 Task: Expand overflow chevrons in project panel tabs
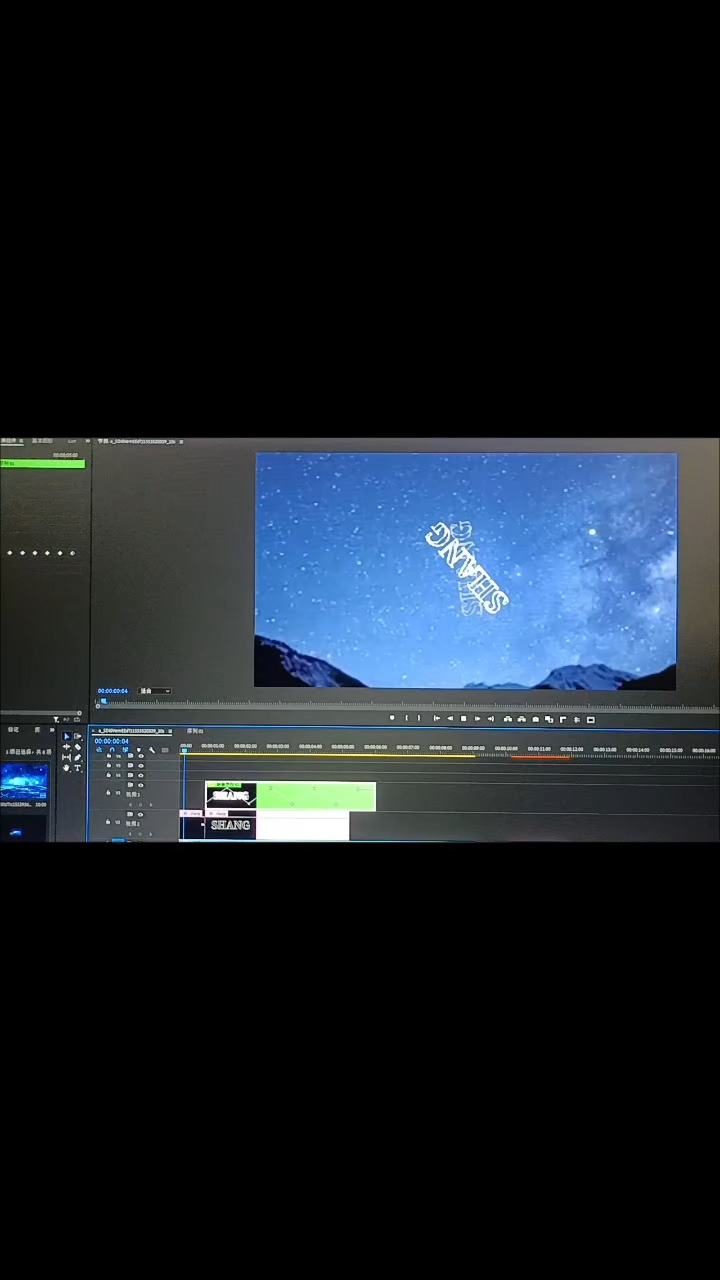point(52,730)
